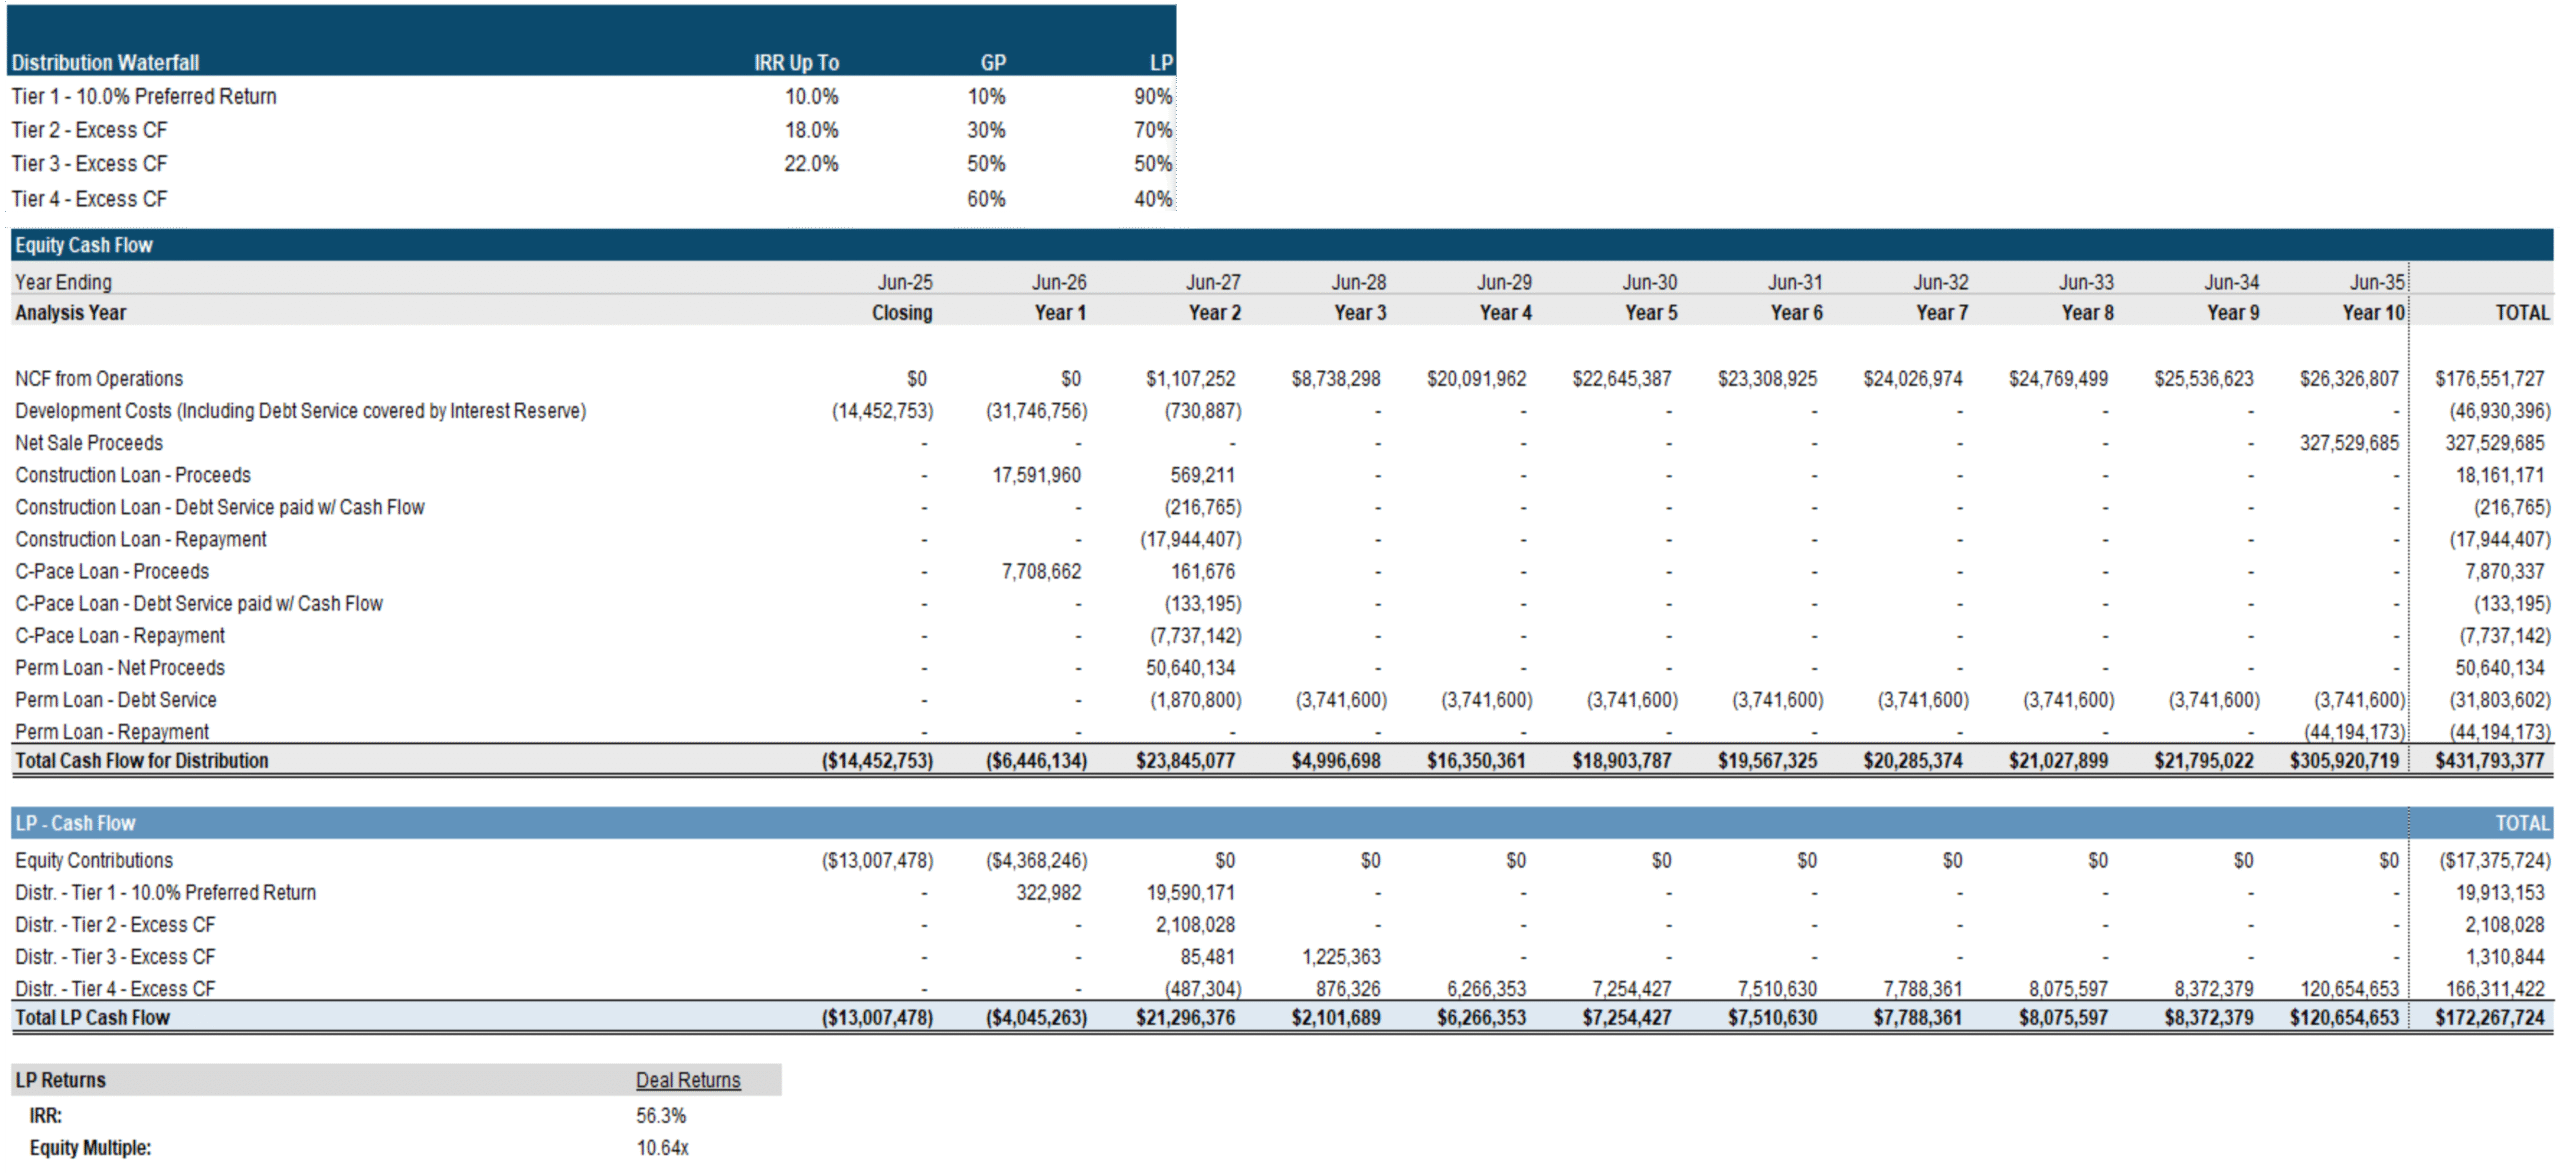Select the Year 10 column header
The height and width of the screenshot is (1173, 2560).
2372,312
